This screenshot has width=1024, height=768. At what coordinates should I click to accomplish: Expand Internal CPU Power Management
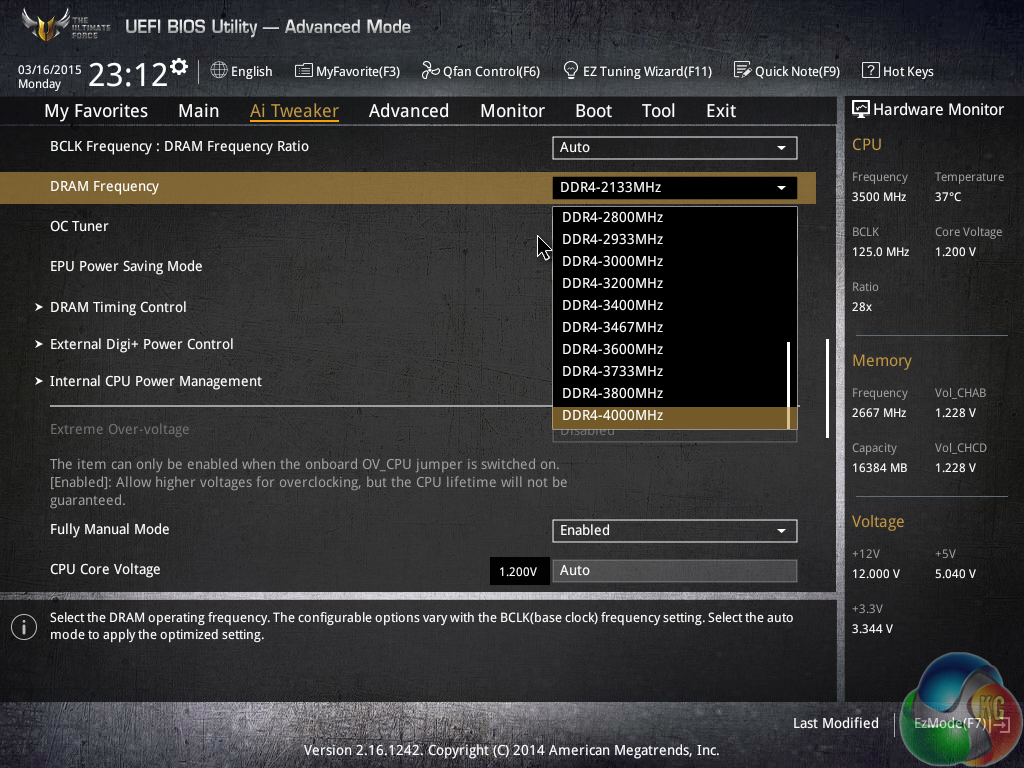point(156,381)
